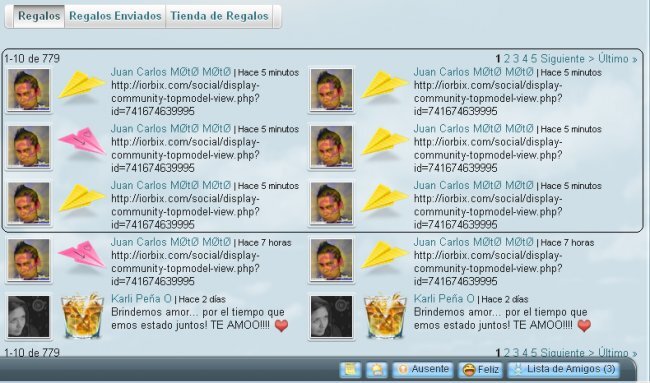Jump to Último page at top
650x383 pixels.
click(x=614, y=59)
